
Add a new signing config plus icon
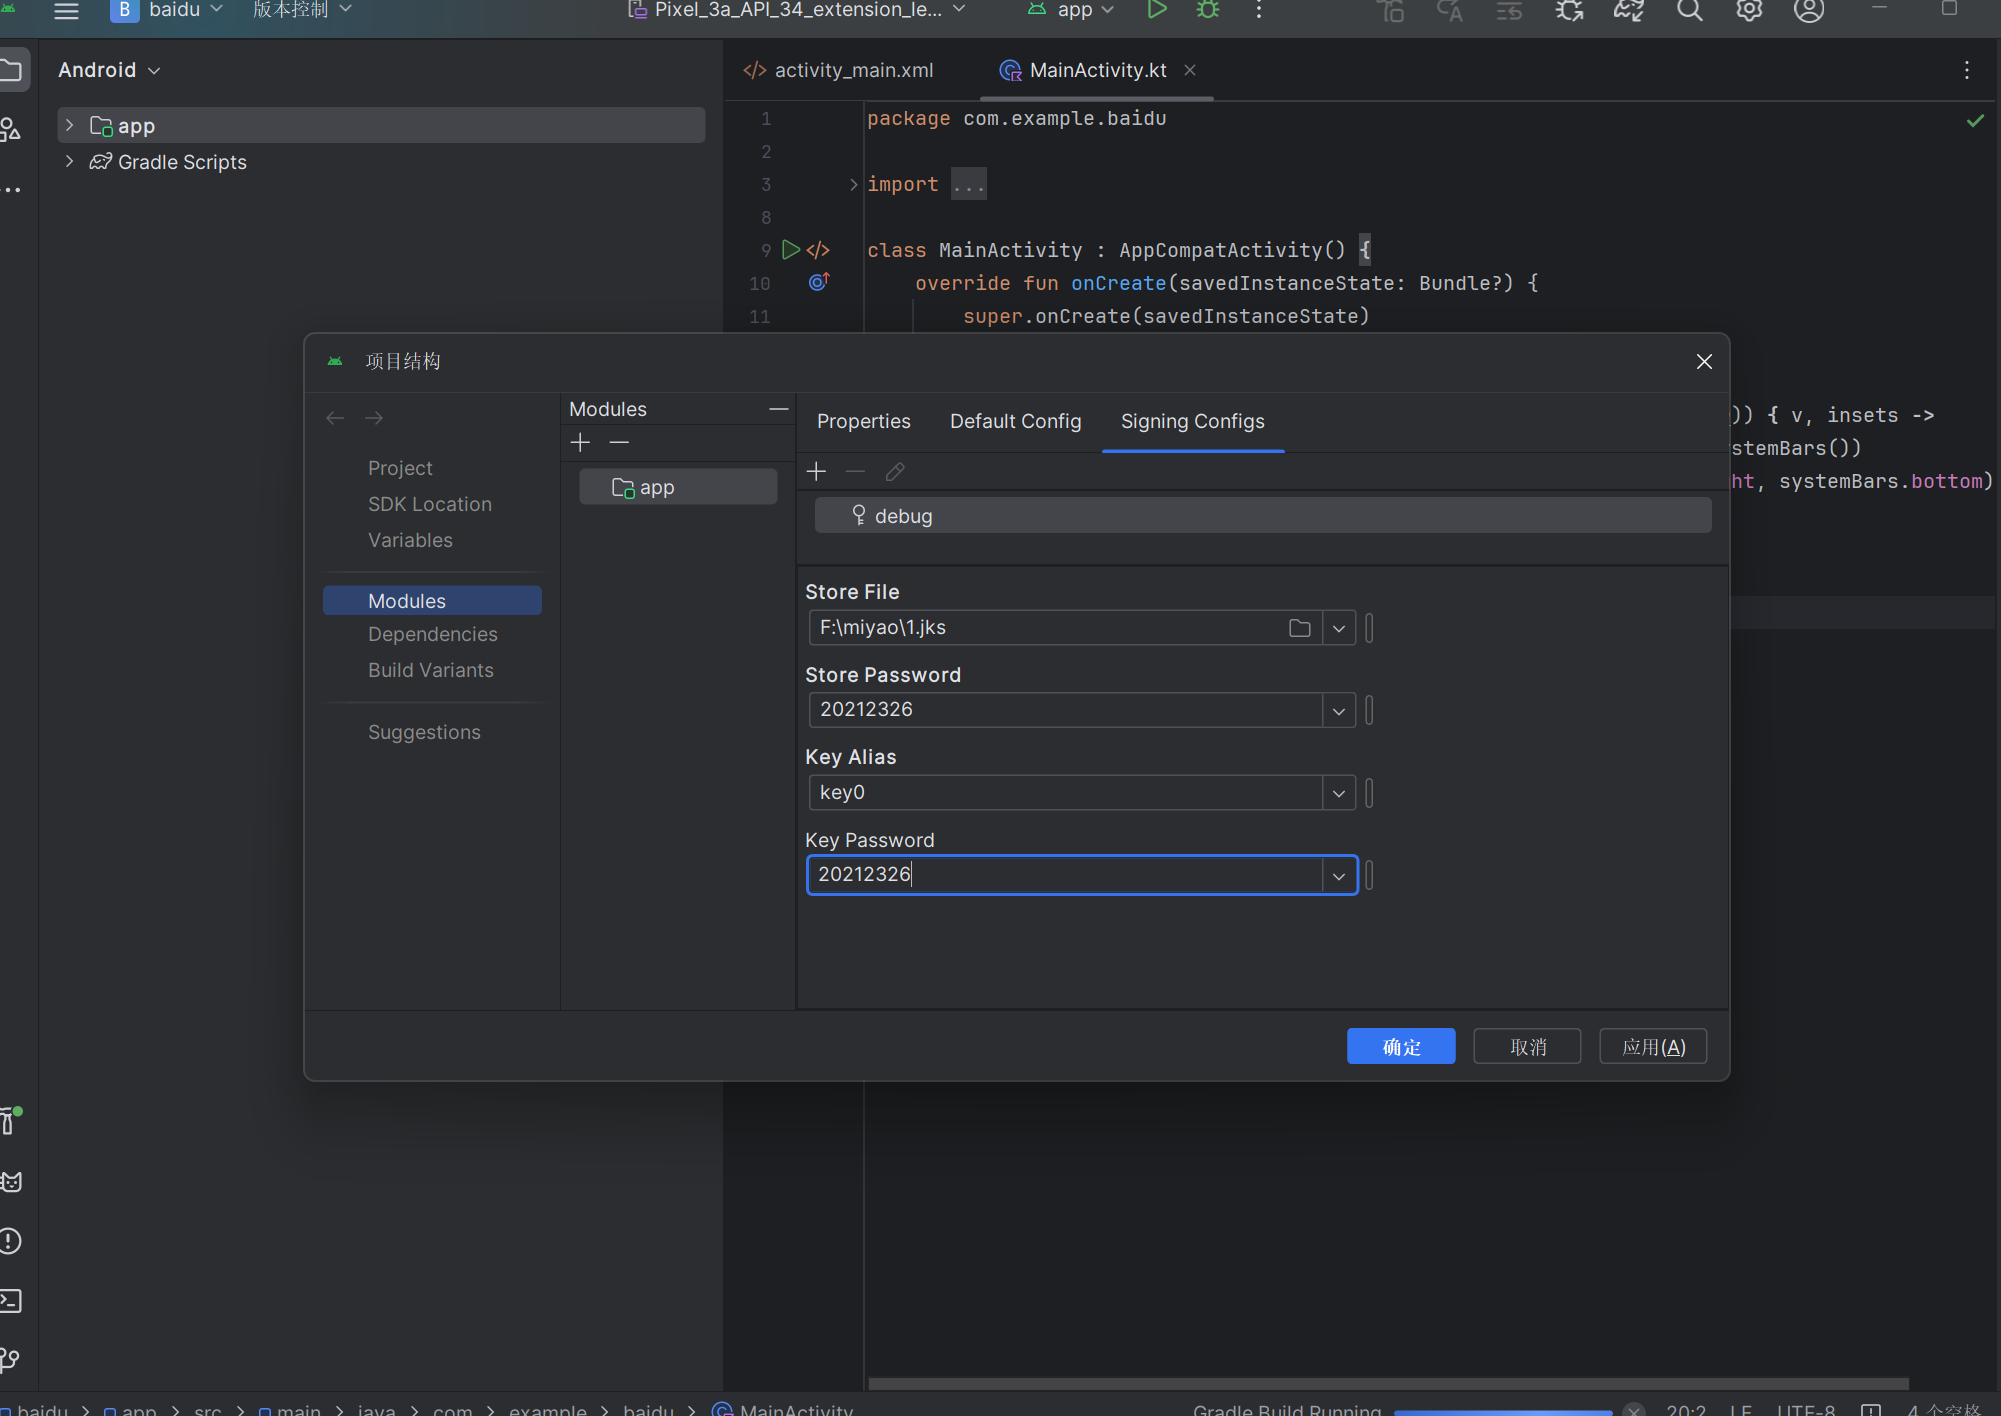click(816, 471)
